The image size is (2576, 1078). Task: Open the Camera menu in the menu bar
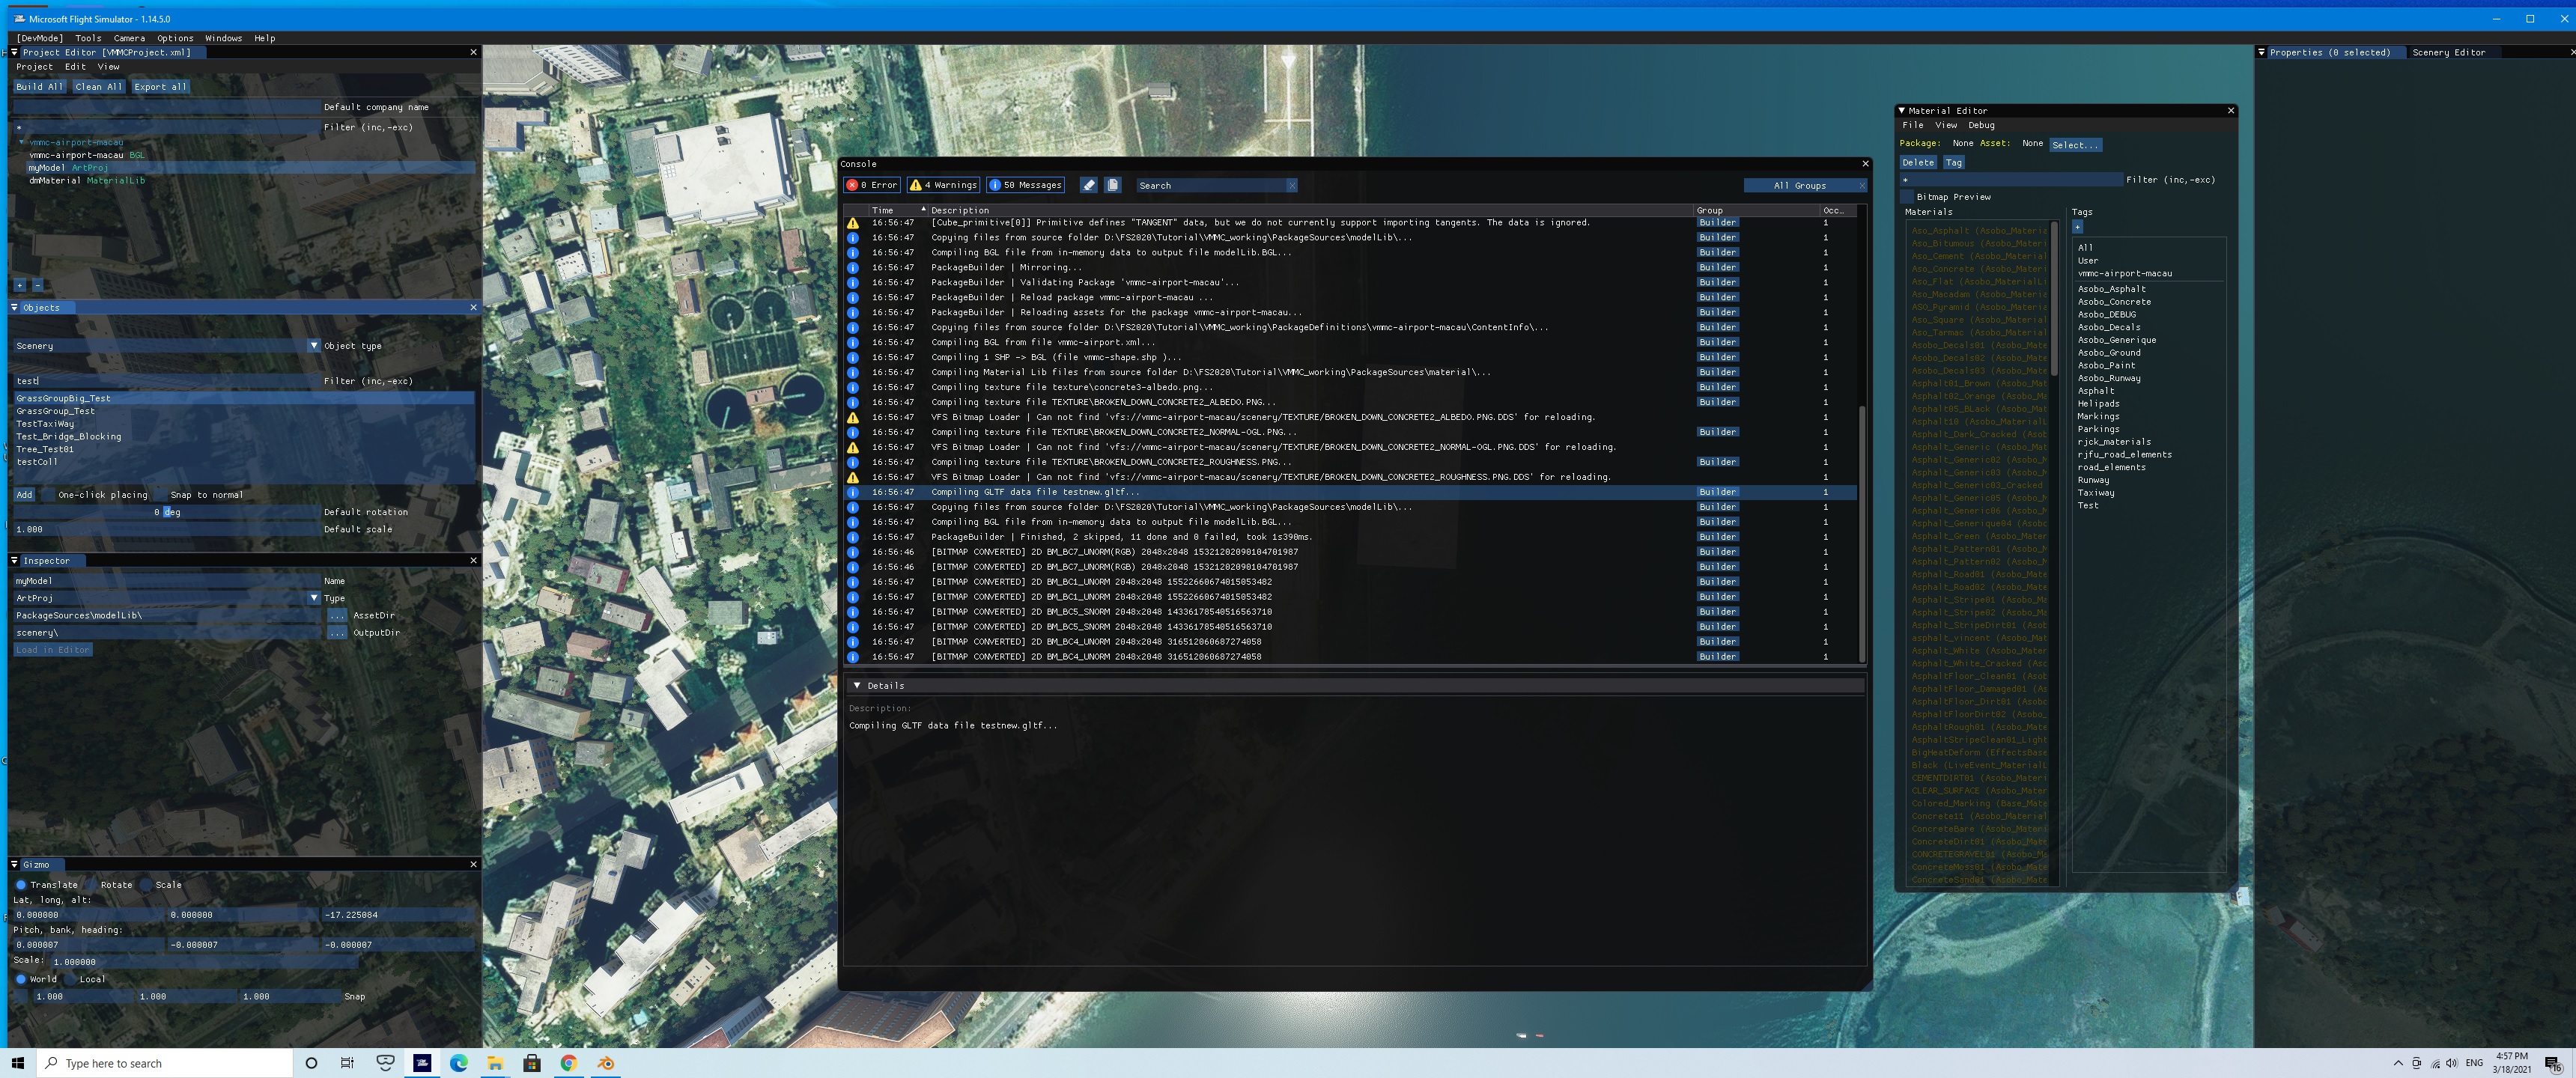[129, 38]
